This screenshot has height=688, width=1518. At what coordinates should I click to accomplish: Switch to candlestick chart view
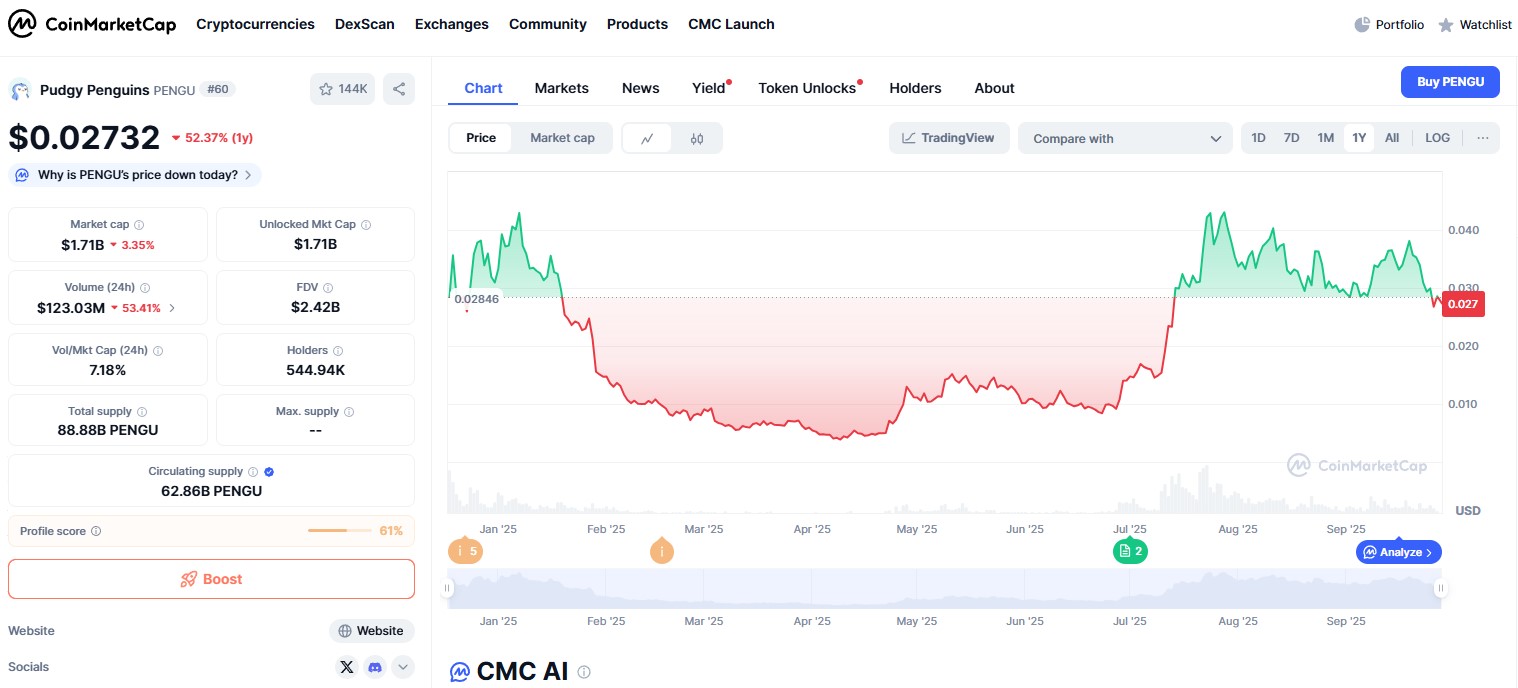pyautogui.click(x=697, y=138)
